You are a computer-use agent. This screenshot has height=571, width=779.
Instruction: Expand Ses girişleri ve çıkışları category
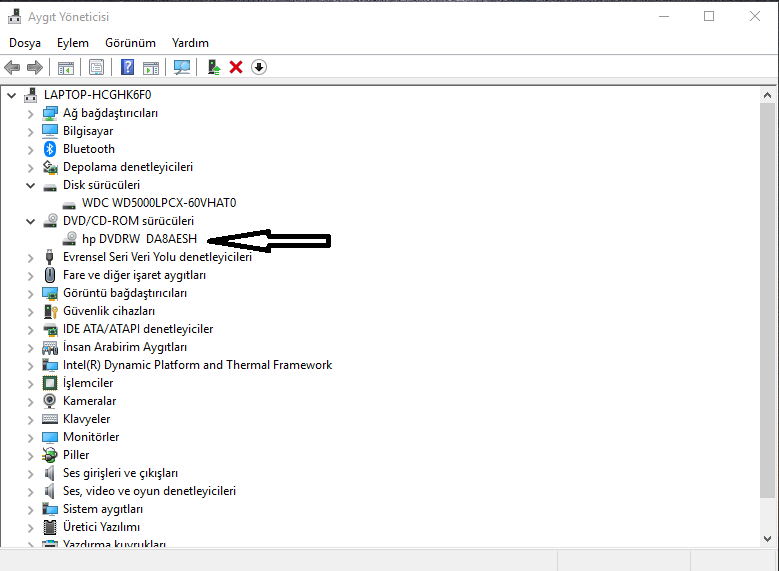coord(31,474)
